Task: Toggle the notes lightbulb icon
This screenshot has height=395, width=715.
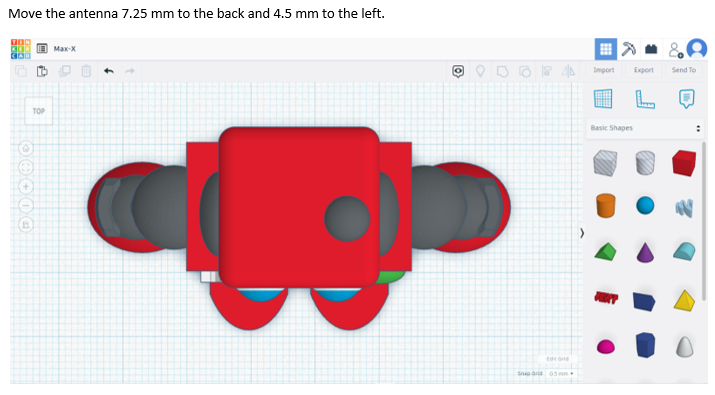Action: point(480,71)
